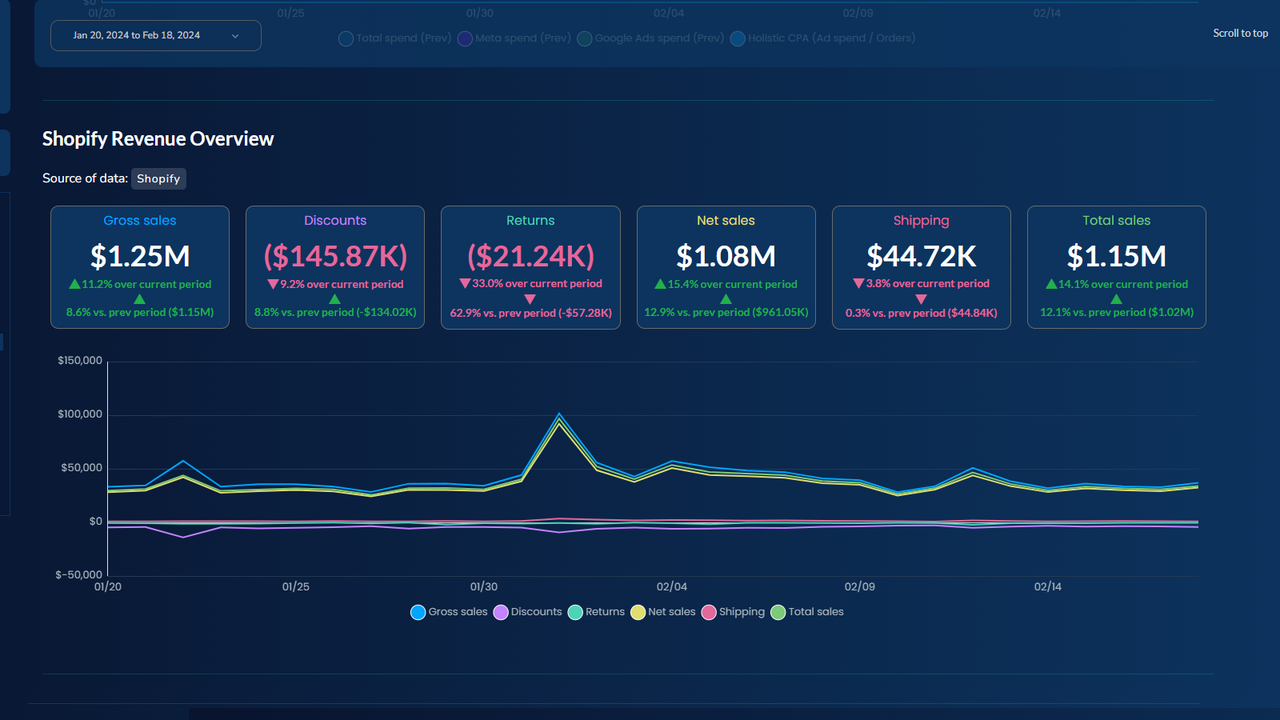This screenshot has width=1280, height=720.
Task: Click the 11.2% over current period text
Action: point(147,284)
